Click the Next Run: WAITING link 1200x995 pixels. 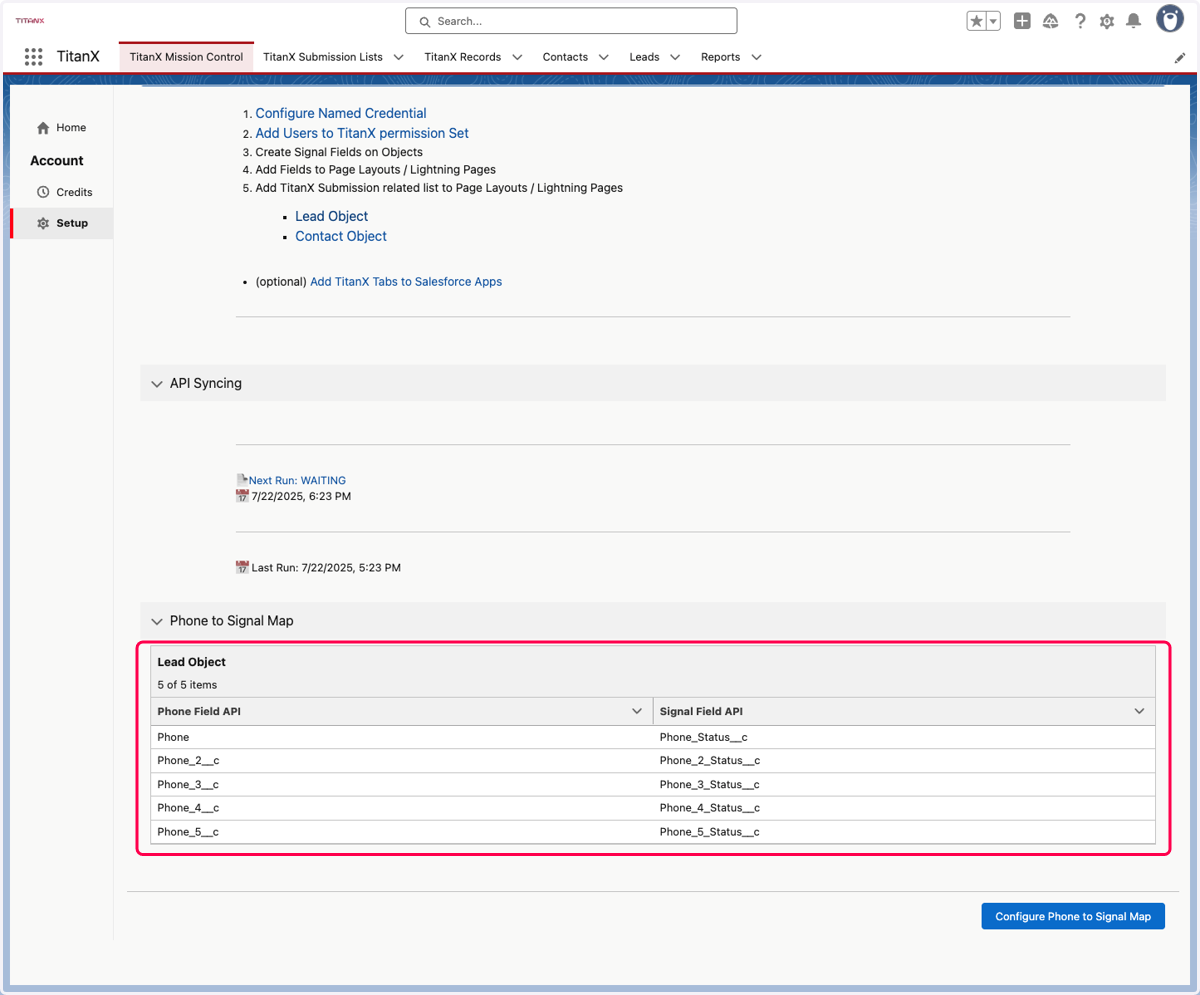click(x=297, y=481)
